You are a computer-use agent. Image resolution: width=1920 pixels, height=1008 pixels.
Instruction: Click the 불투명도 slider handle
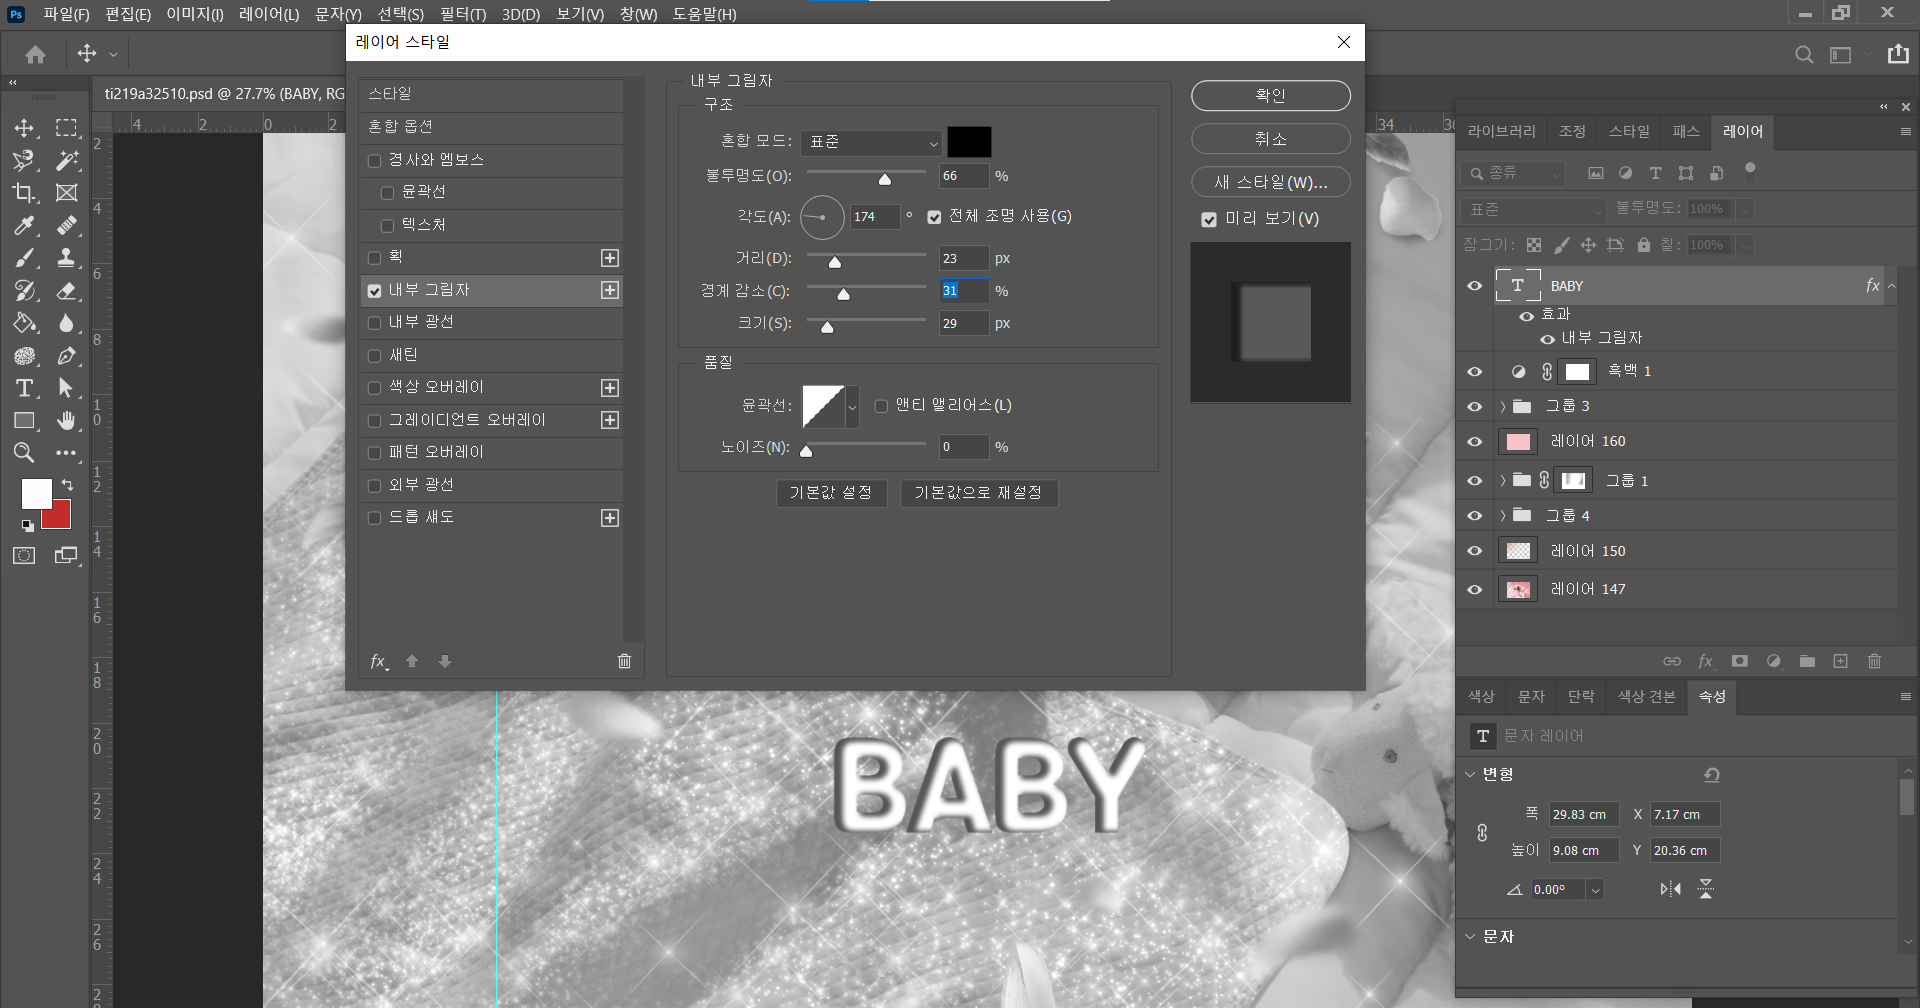coord(885,179)
